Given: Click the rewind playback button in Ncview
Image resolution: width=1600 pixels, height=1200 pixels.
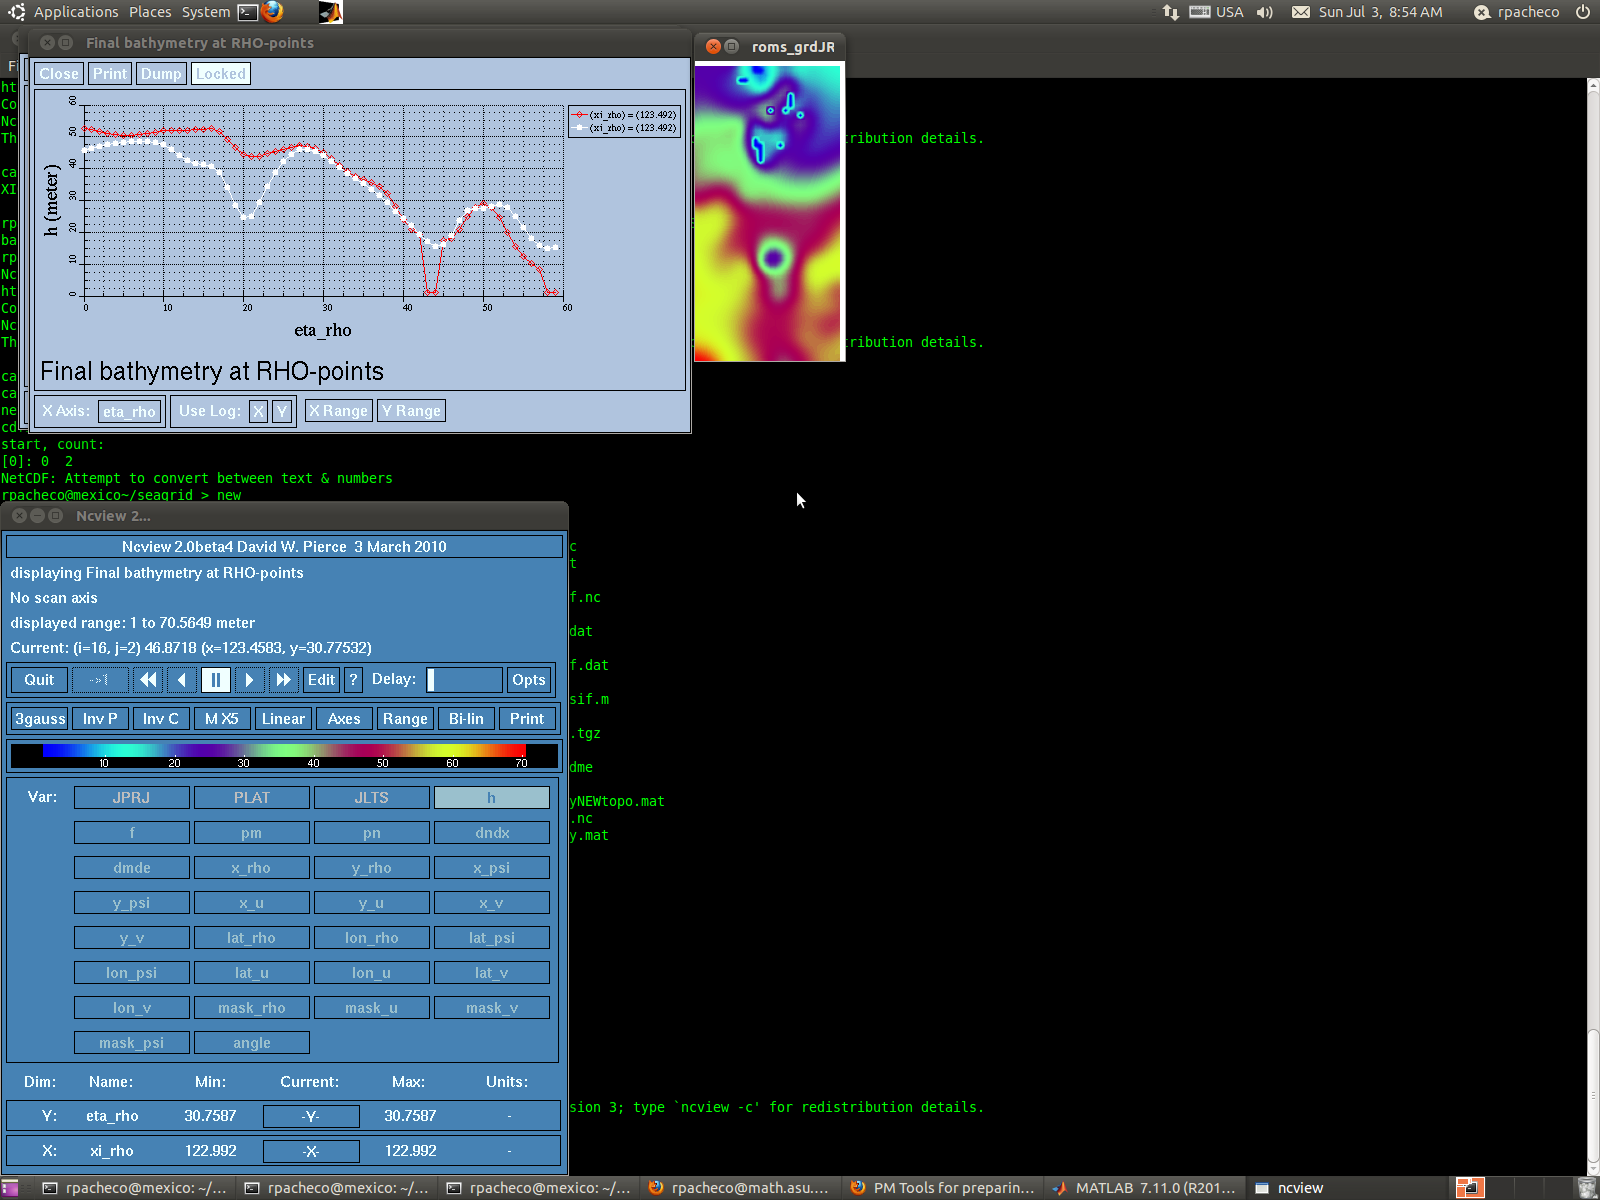Looking at the screenshot, I should (x=148, y=680).
